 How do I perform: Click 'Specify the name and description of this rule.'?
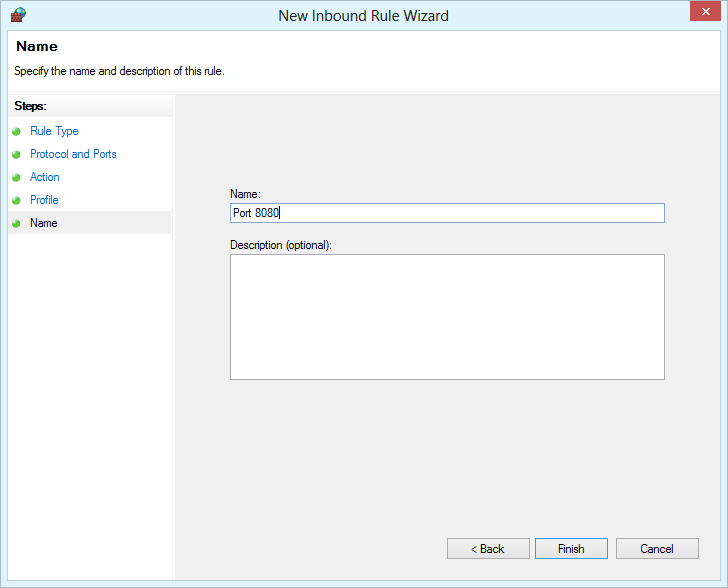pos(119,71)
